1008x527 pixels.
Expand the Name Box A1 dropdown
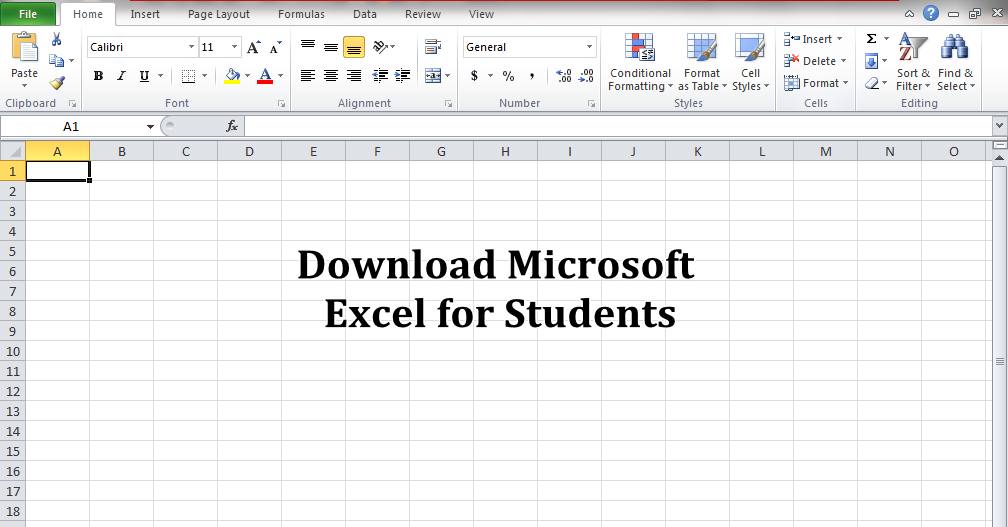(150, 127)
